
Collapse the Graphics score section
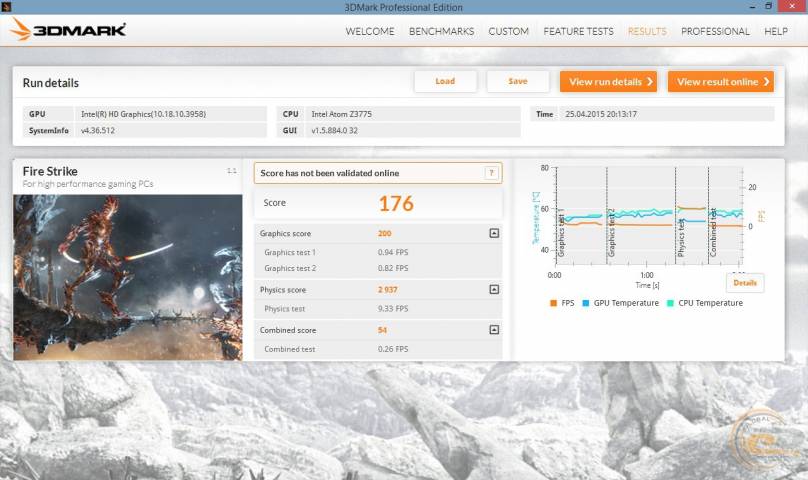[x=494, y=234]
